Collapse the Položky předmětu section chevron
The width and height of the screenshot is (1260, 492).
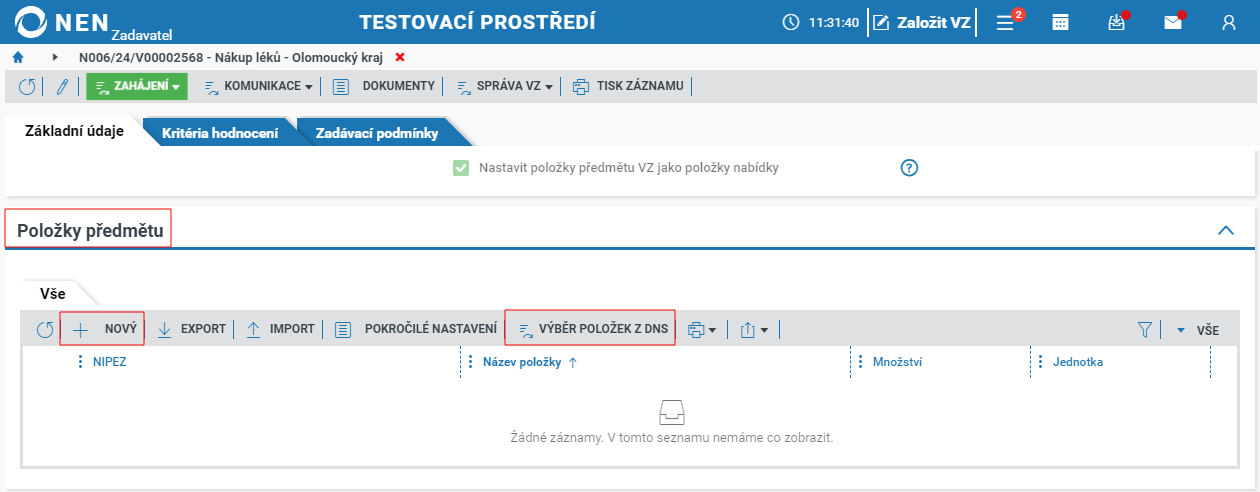(1226, 230)
